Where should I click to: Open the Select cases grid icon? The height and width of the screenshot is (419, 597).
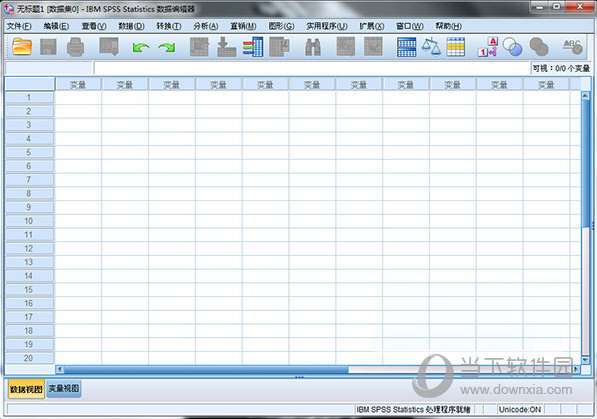[456, 47]
